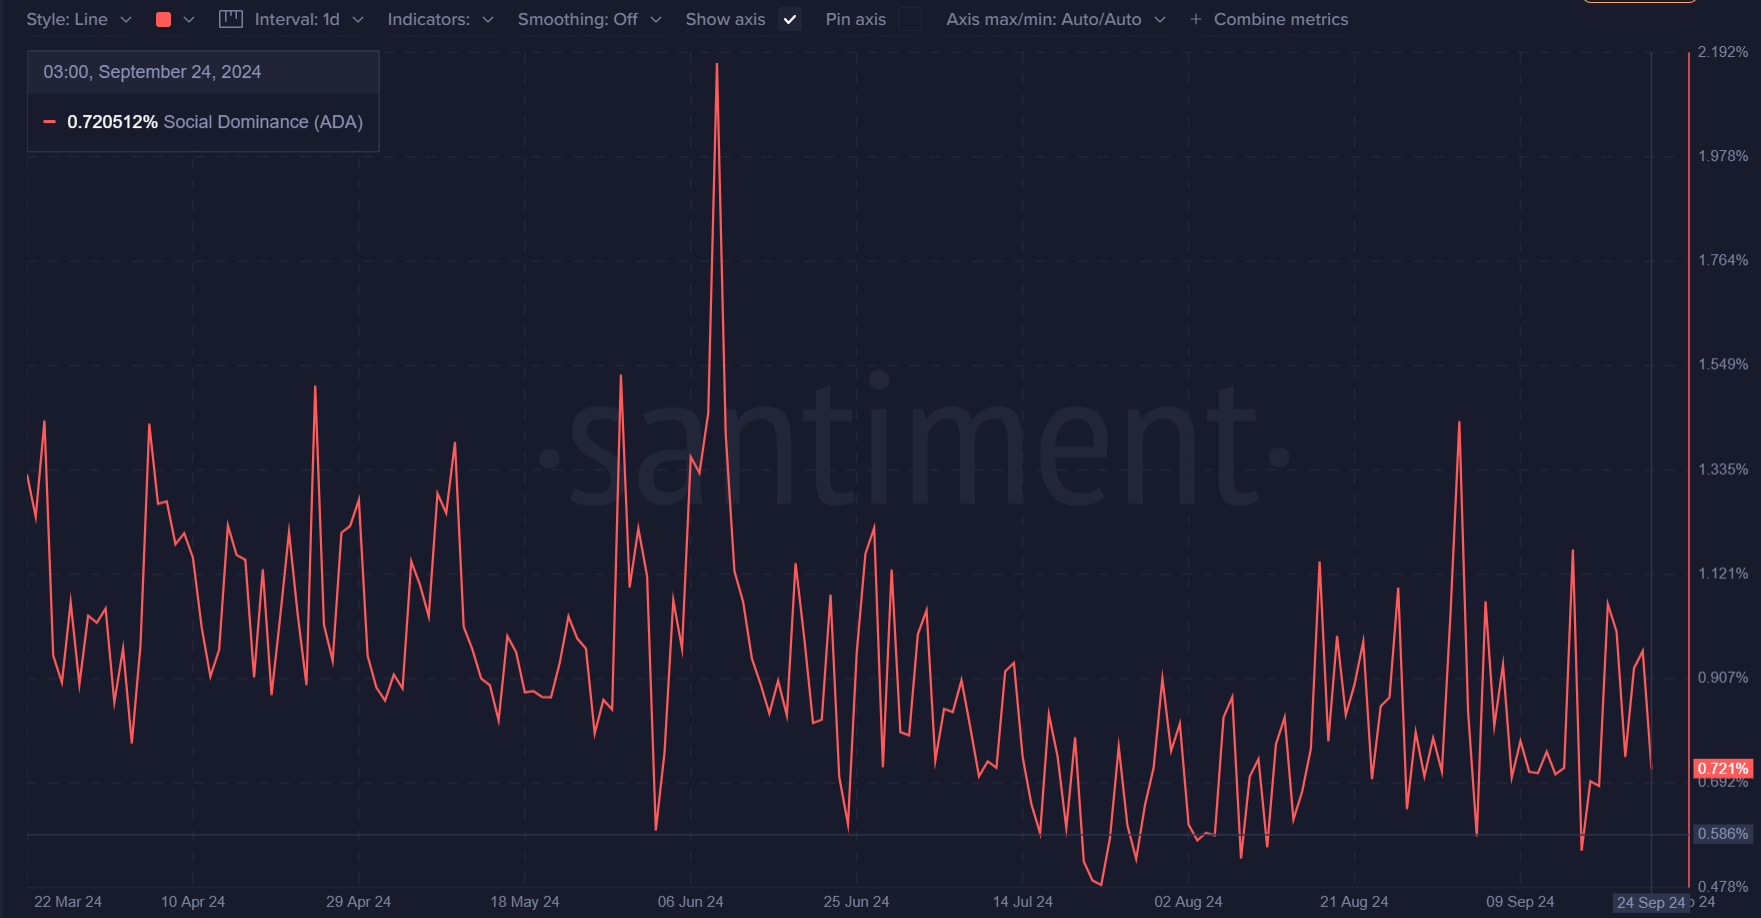1761x918 pixels.
Task: Click the Pin axis label
Action: point(856,19)
